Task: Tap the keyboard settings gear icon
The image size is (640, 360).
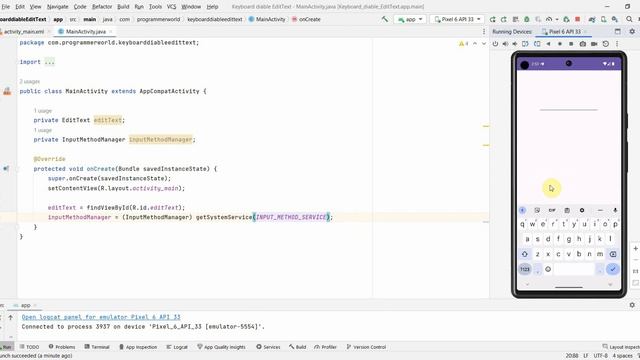Action: coord(582,210)
